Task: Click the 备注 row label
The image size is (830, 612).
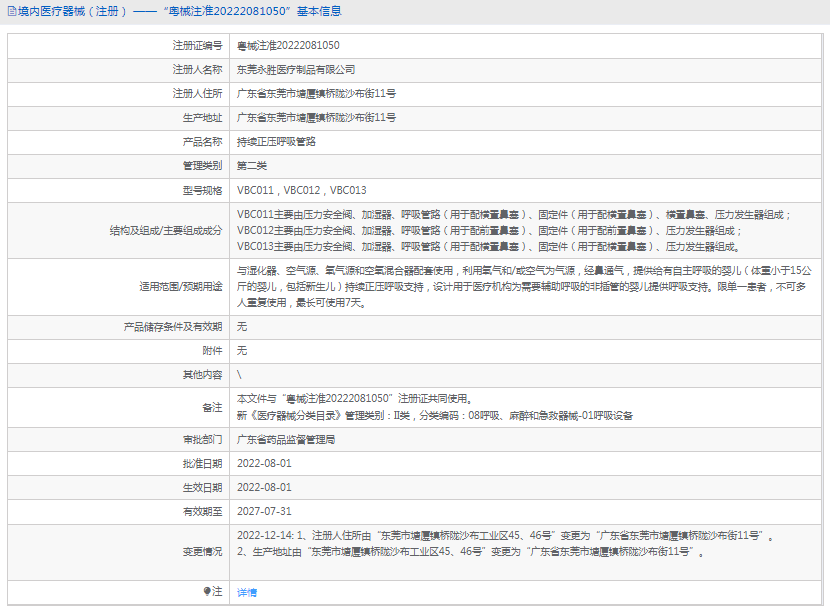Action: (x=212, y=407)
